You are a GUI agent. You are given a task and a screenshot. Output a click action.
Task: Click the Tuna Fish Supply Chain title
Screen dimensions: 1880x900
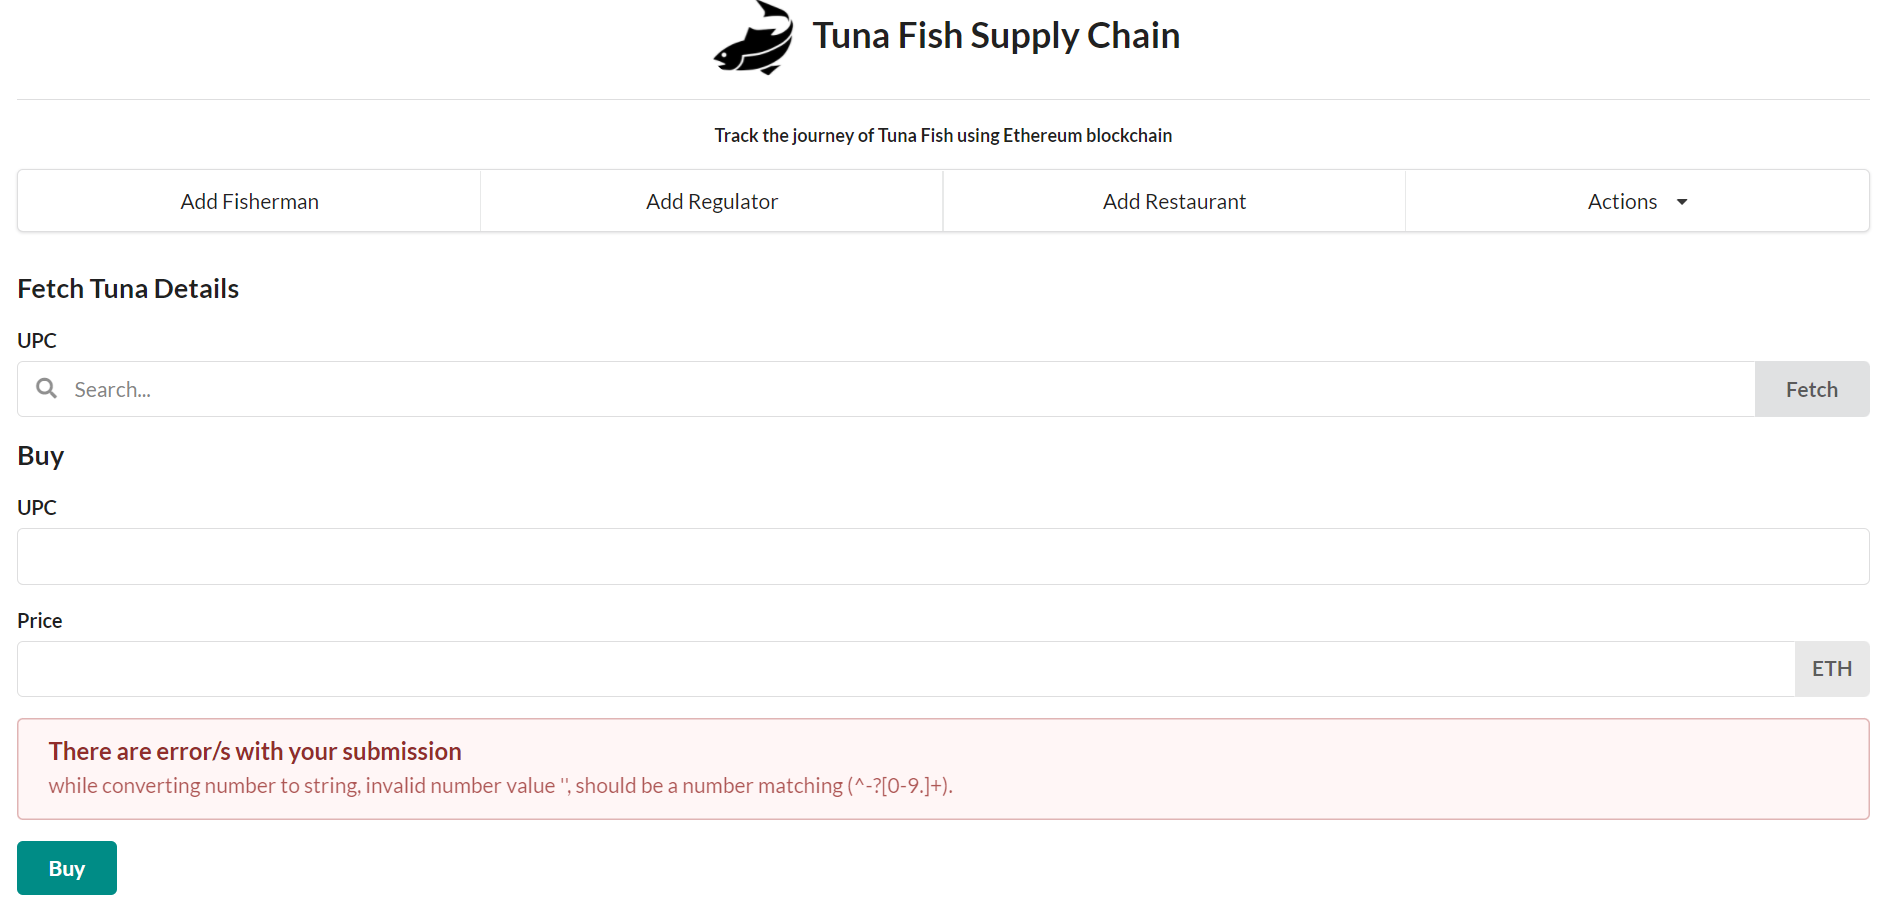[x=996, y=35]
